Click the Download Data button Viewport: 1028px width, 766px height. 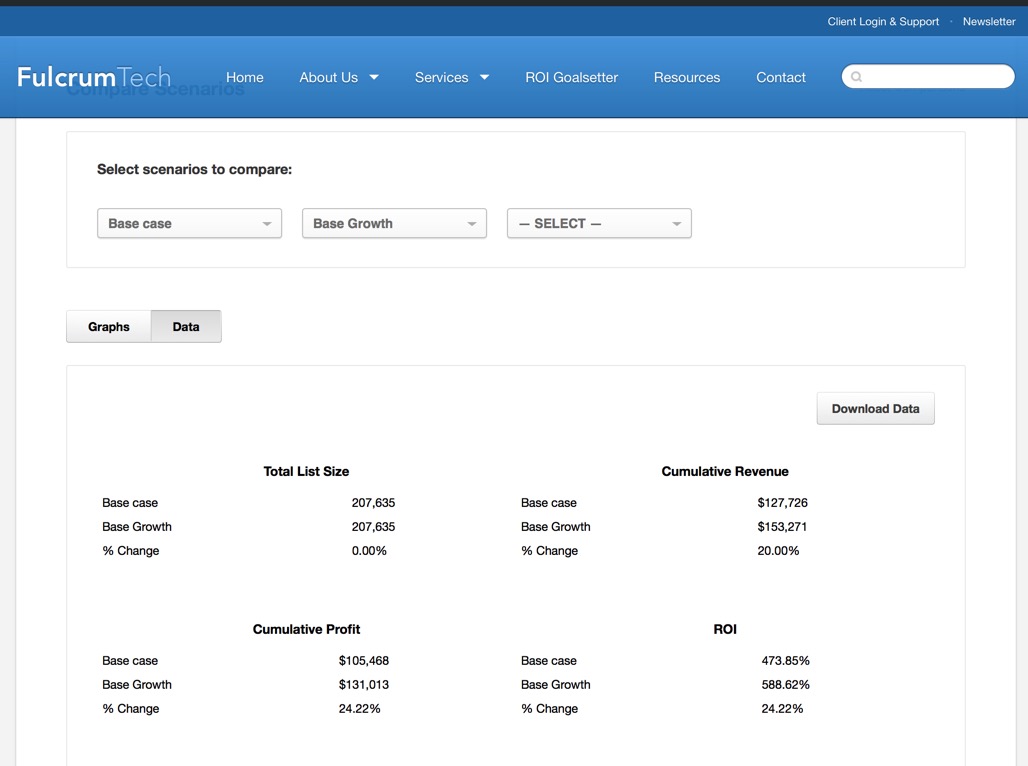pyautogui.click(x=875, y=408)
